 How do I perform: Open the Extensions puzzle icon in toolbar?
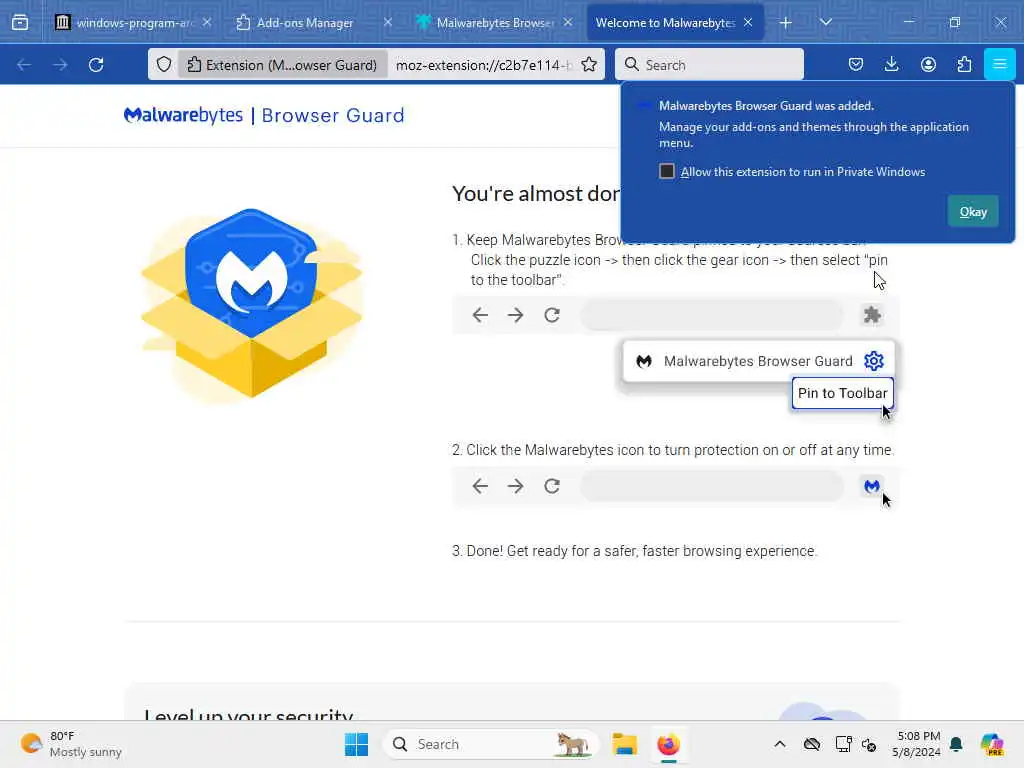(x=964, y=64)
